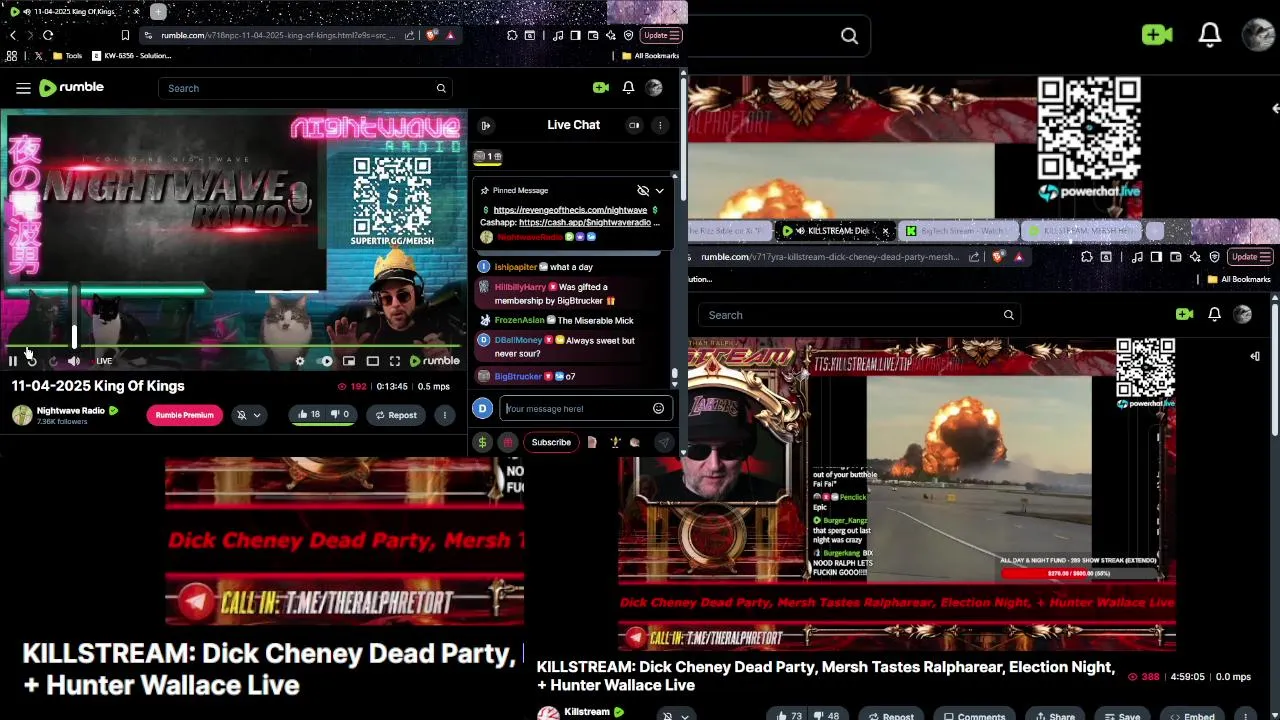
Task: Open Rumble hamburger menu in left window
Action: pos(23,88)
